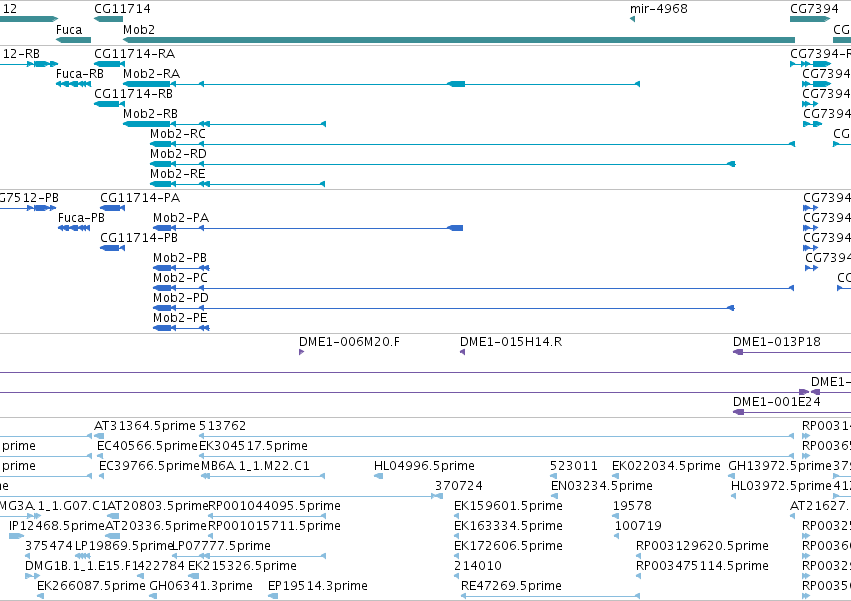Click EST RP003475114.5prime
Screen dimensions: 851x601
[639, 577]
